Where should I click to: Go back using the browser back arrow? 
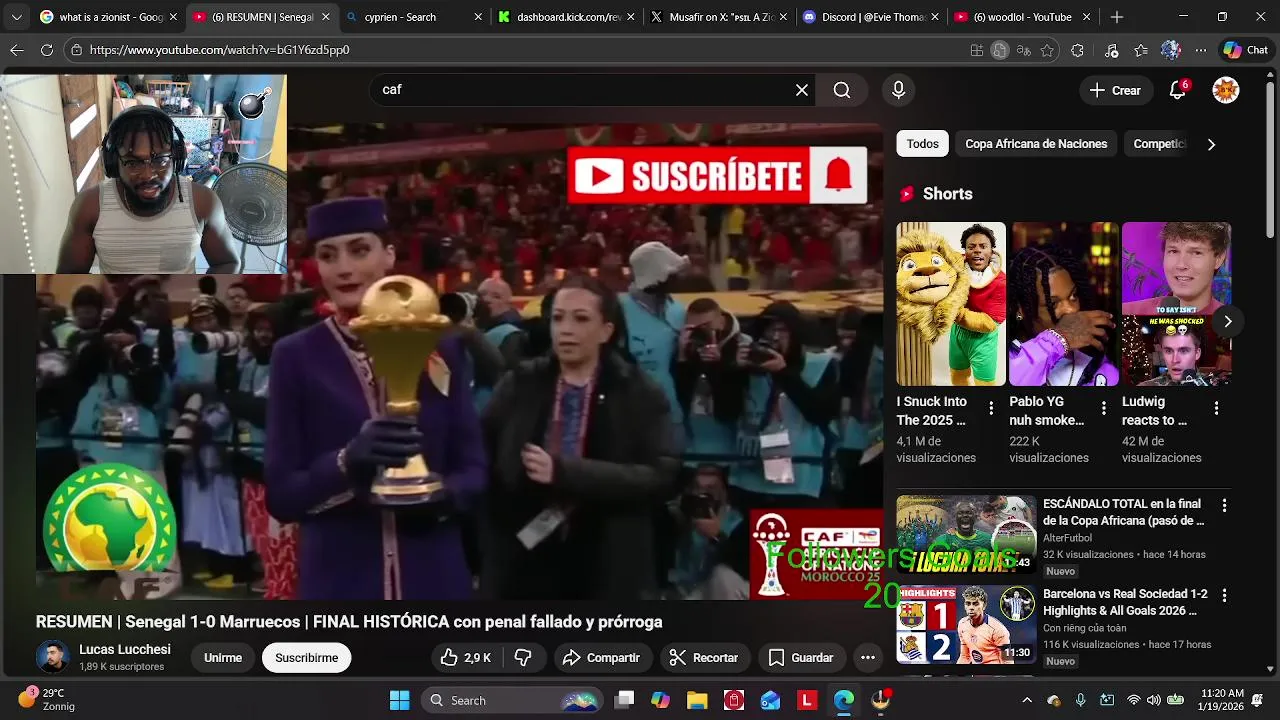(x=17, y=50)
